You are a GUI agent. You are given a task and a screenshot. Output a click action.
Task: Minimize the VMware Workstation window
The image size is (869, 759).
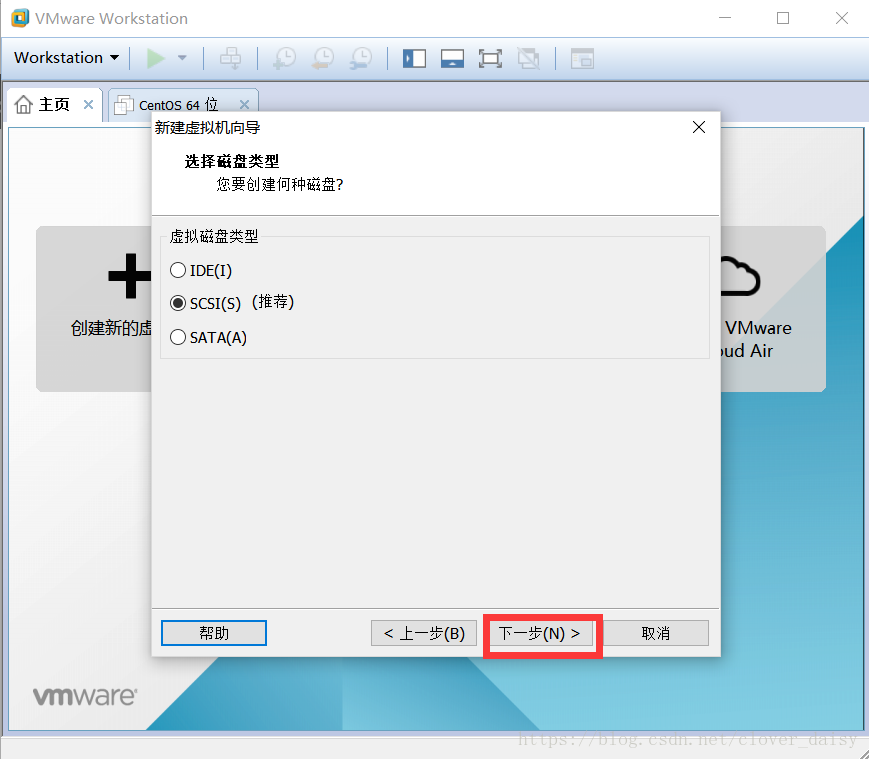tap(725, 18)
